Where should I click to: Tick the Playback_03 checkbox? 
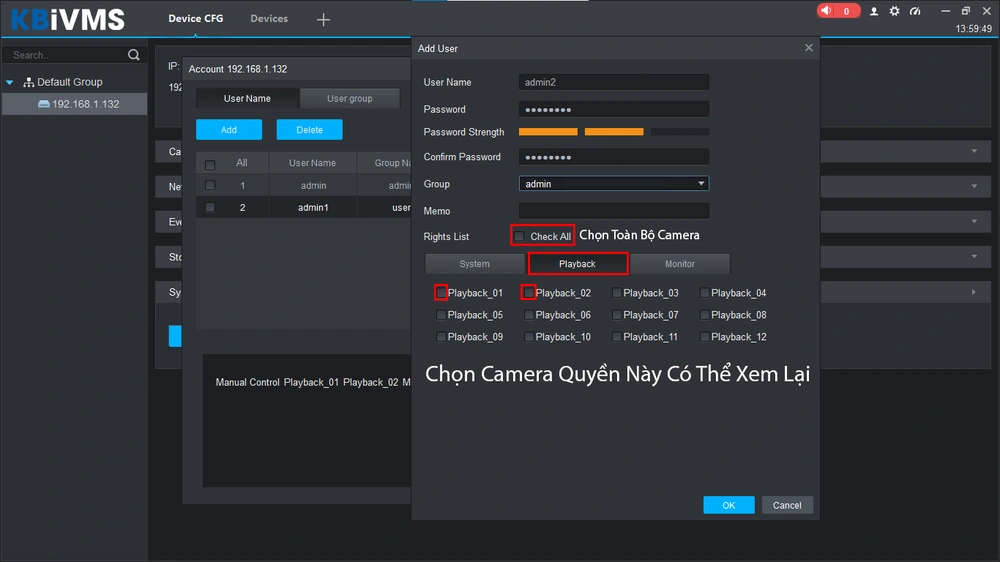pyautogui.click(x=616, y=293)
